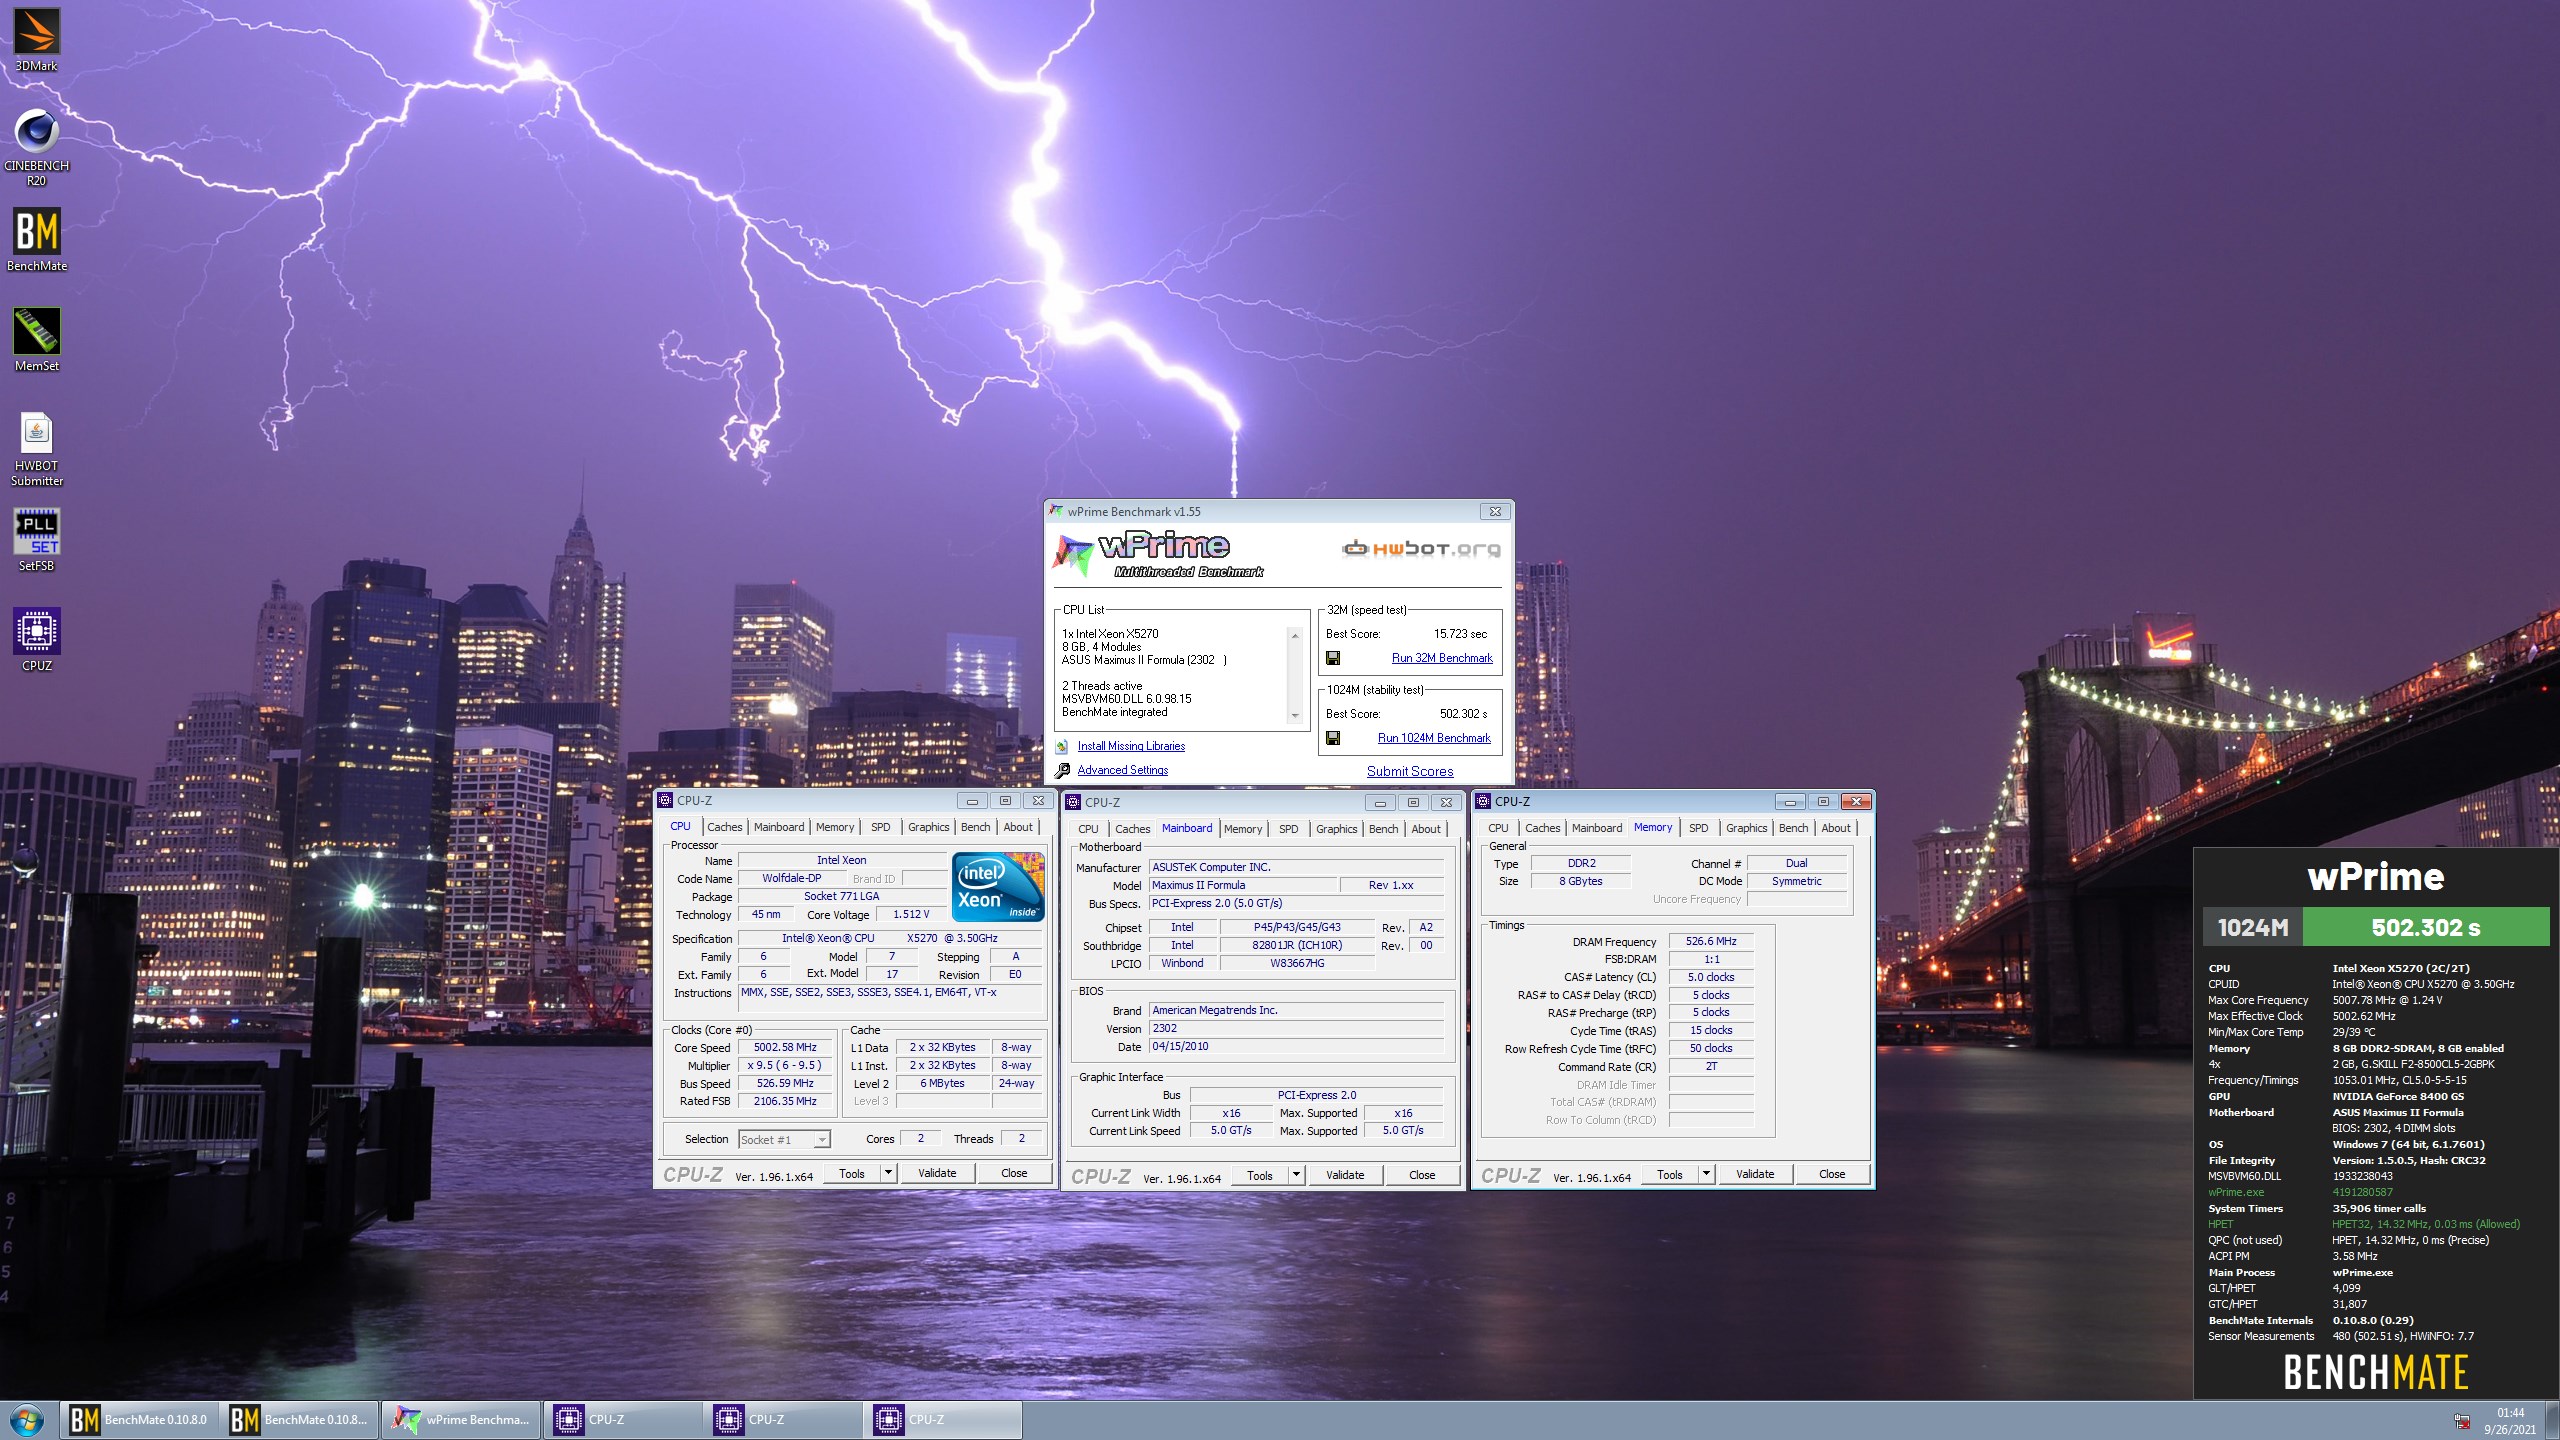Click the Install Missing Libraries icon
This screenshot has width=2560, height=1440.
[1062, 746]
